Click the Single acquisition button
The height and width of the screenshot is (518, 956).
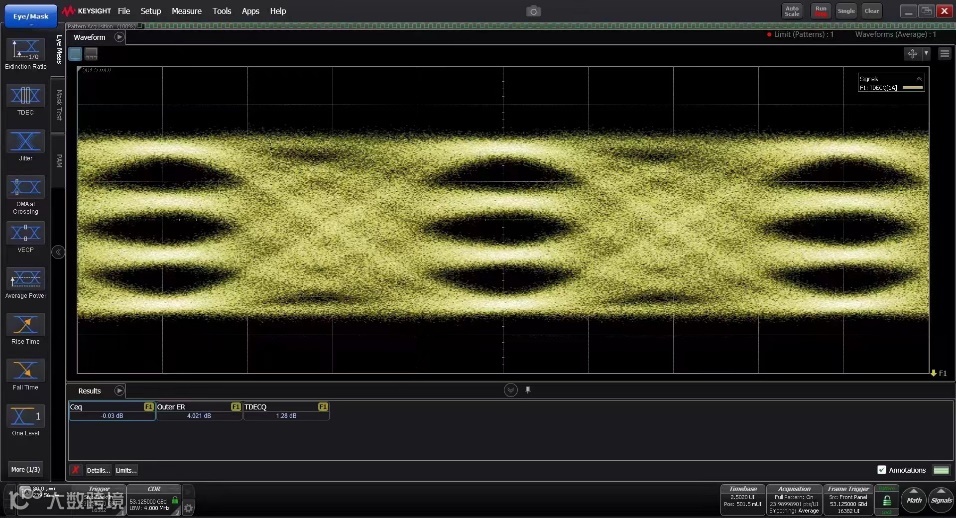point(846,11)
